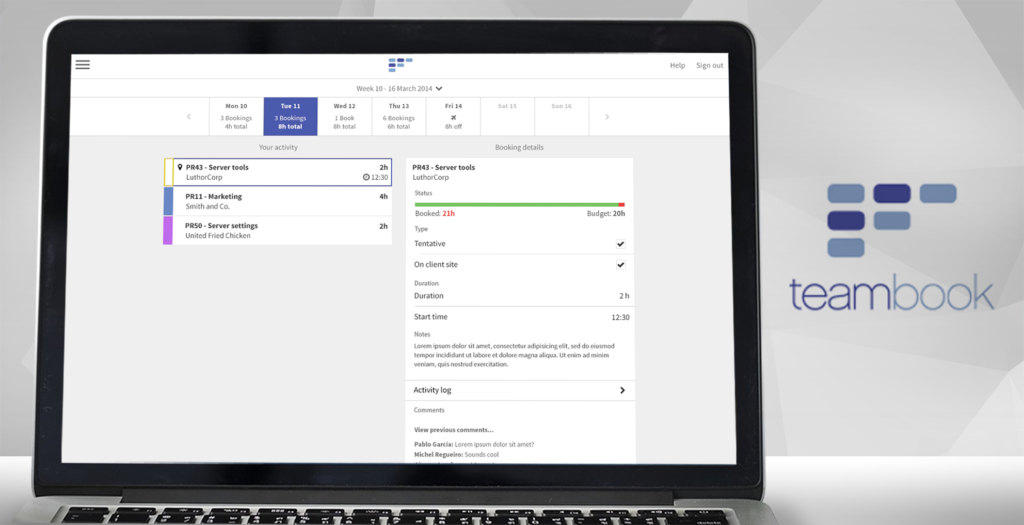Click the large teambook brand logo
Image resolution: width=1024 pixels, height=525 pixels.
coord(891,248)
